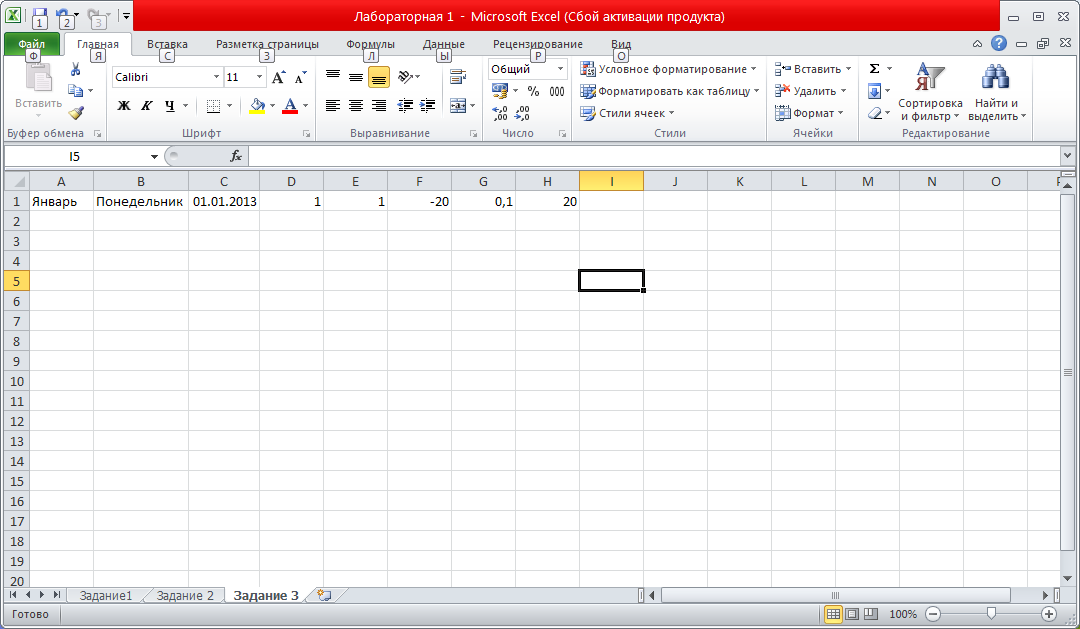The image size is (1080, 629).
Task: Switch to the Формулы tab
Action: pos(371,44)
